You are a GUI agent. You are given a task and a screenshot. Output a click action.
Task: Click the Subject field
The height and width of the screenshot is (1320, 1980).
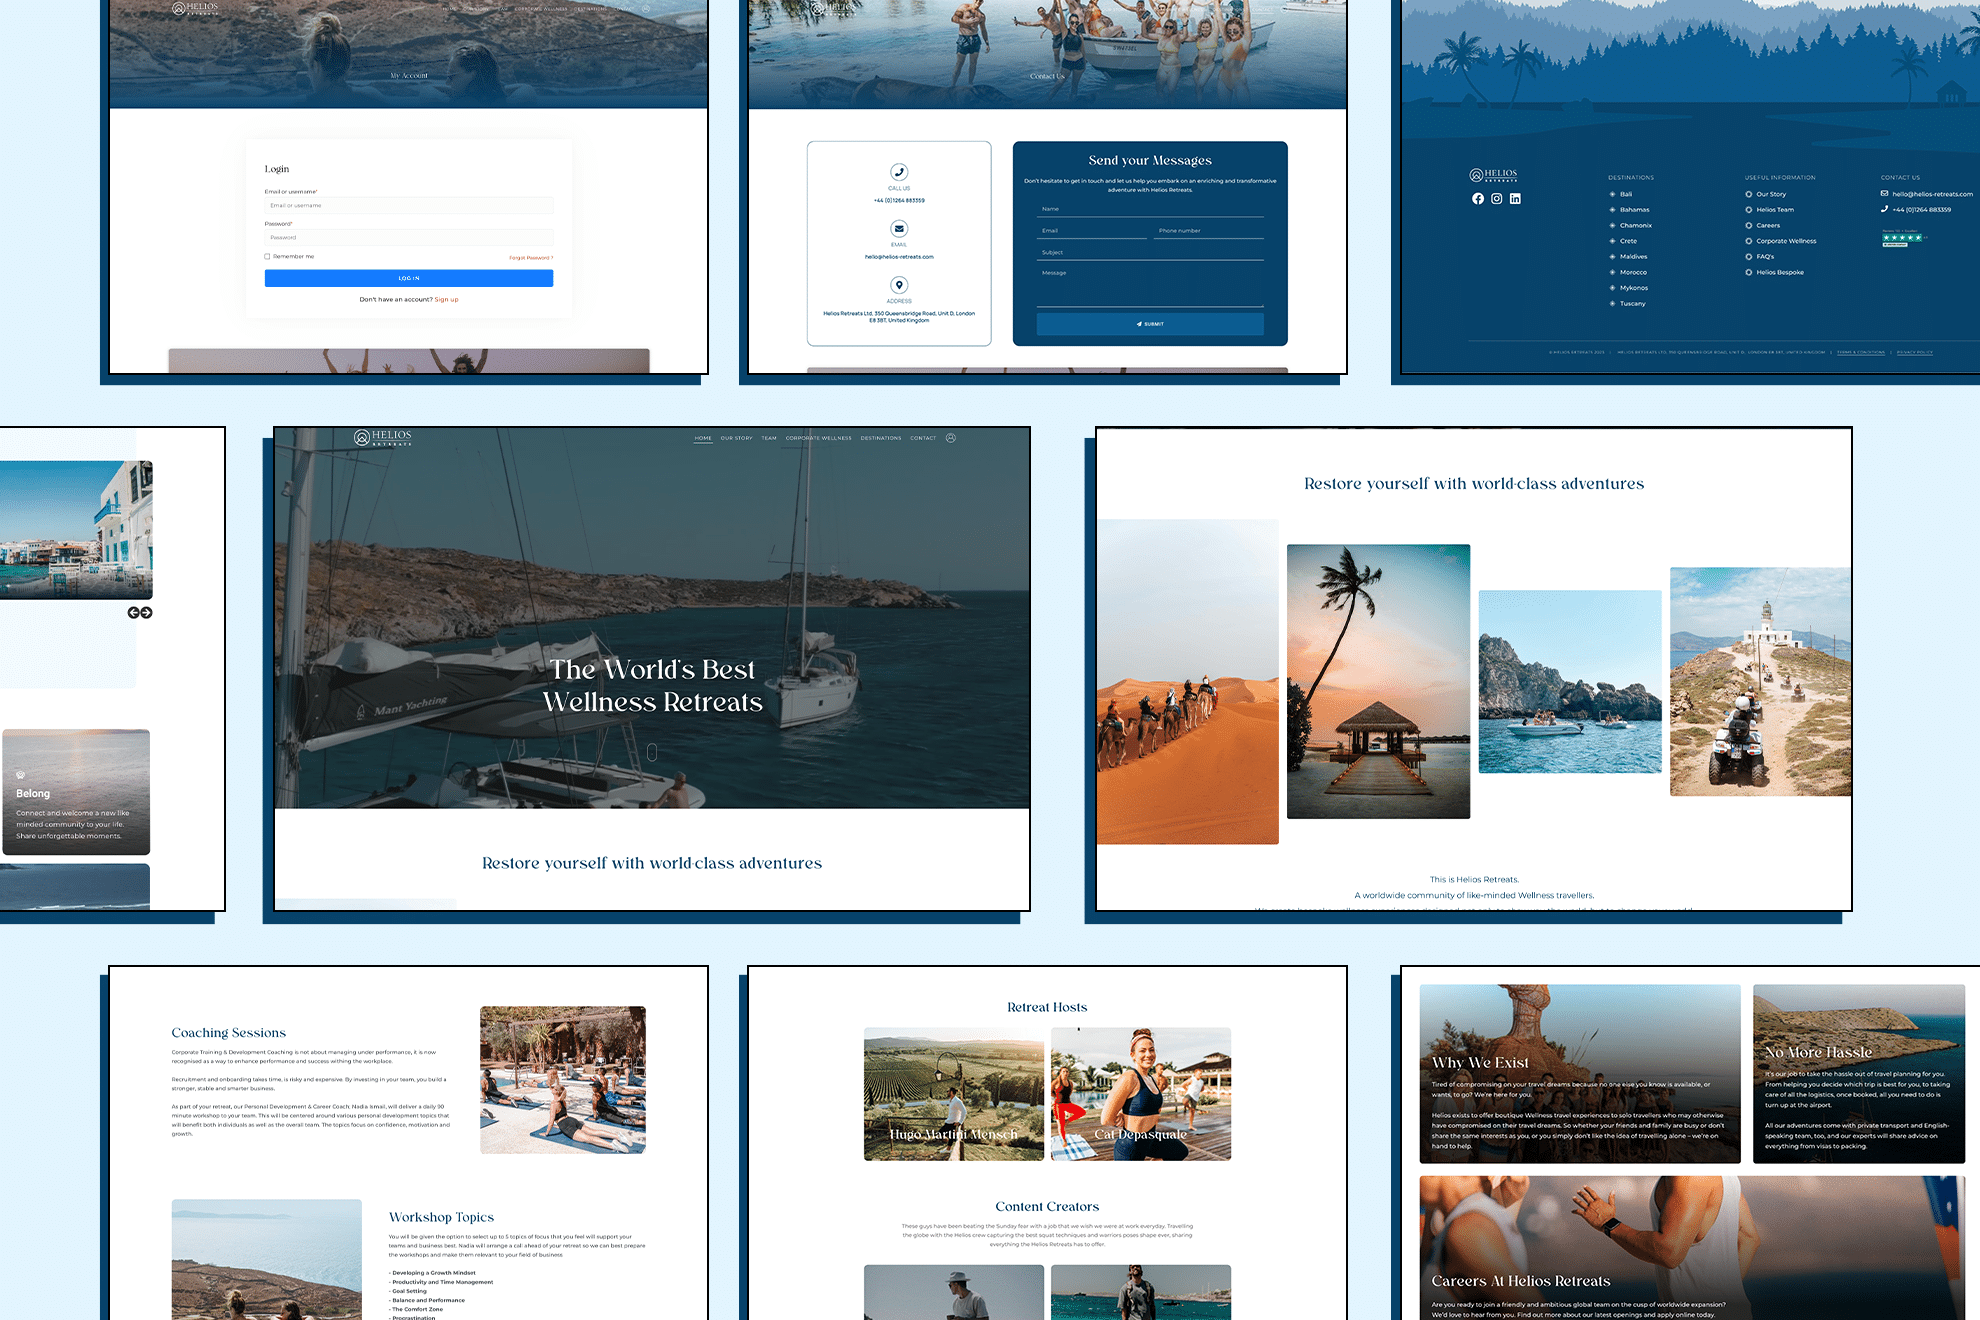(x=1150, y=253)
